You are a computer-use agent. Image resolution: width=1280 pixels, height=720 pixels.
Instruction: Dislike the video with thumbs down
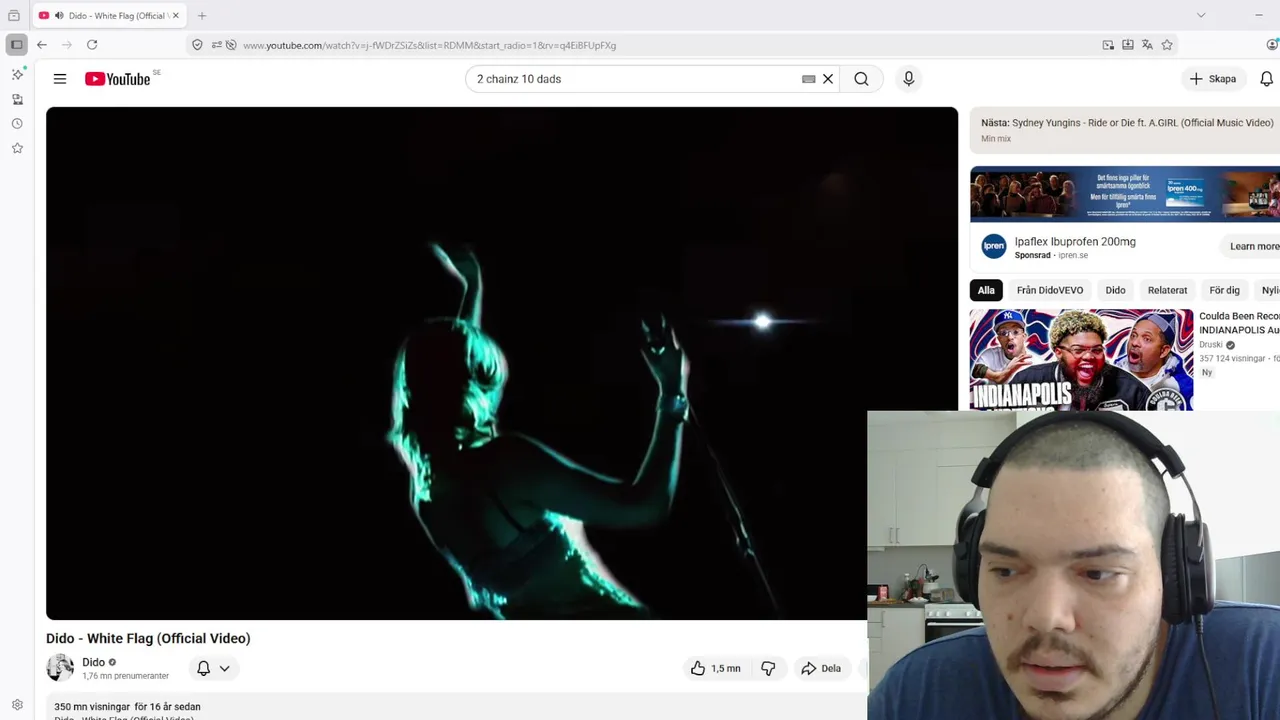click(768, 668)
